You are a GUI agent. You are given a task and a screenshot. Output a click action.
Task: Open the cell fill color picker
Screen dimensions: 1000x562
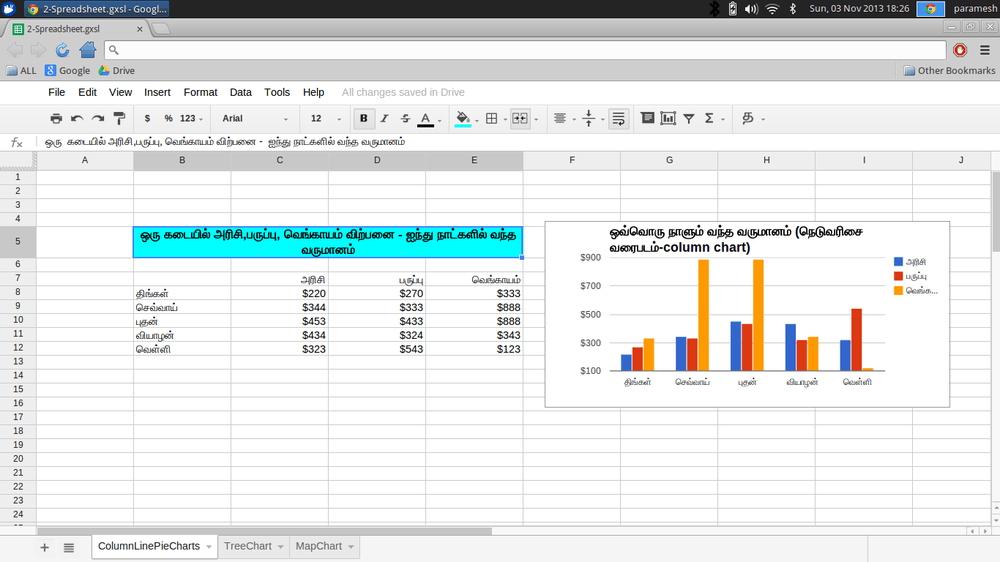pos(463,118)
